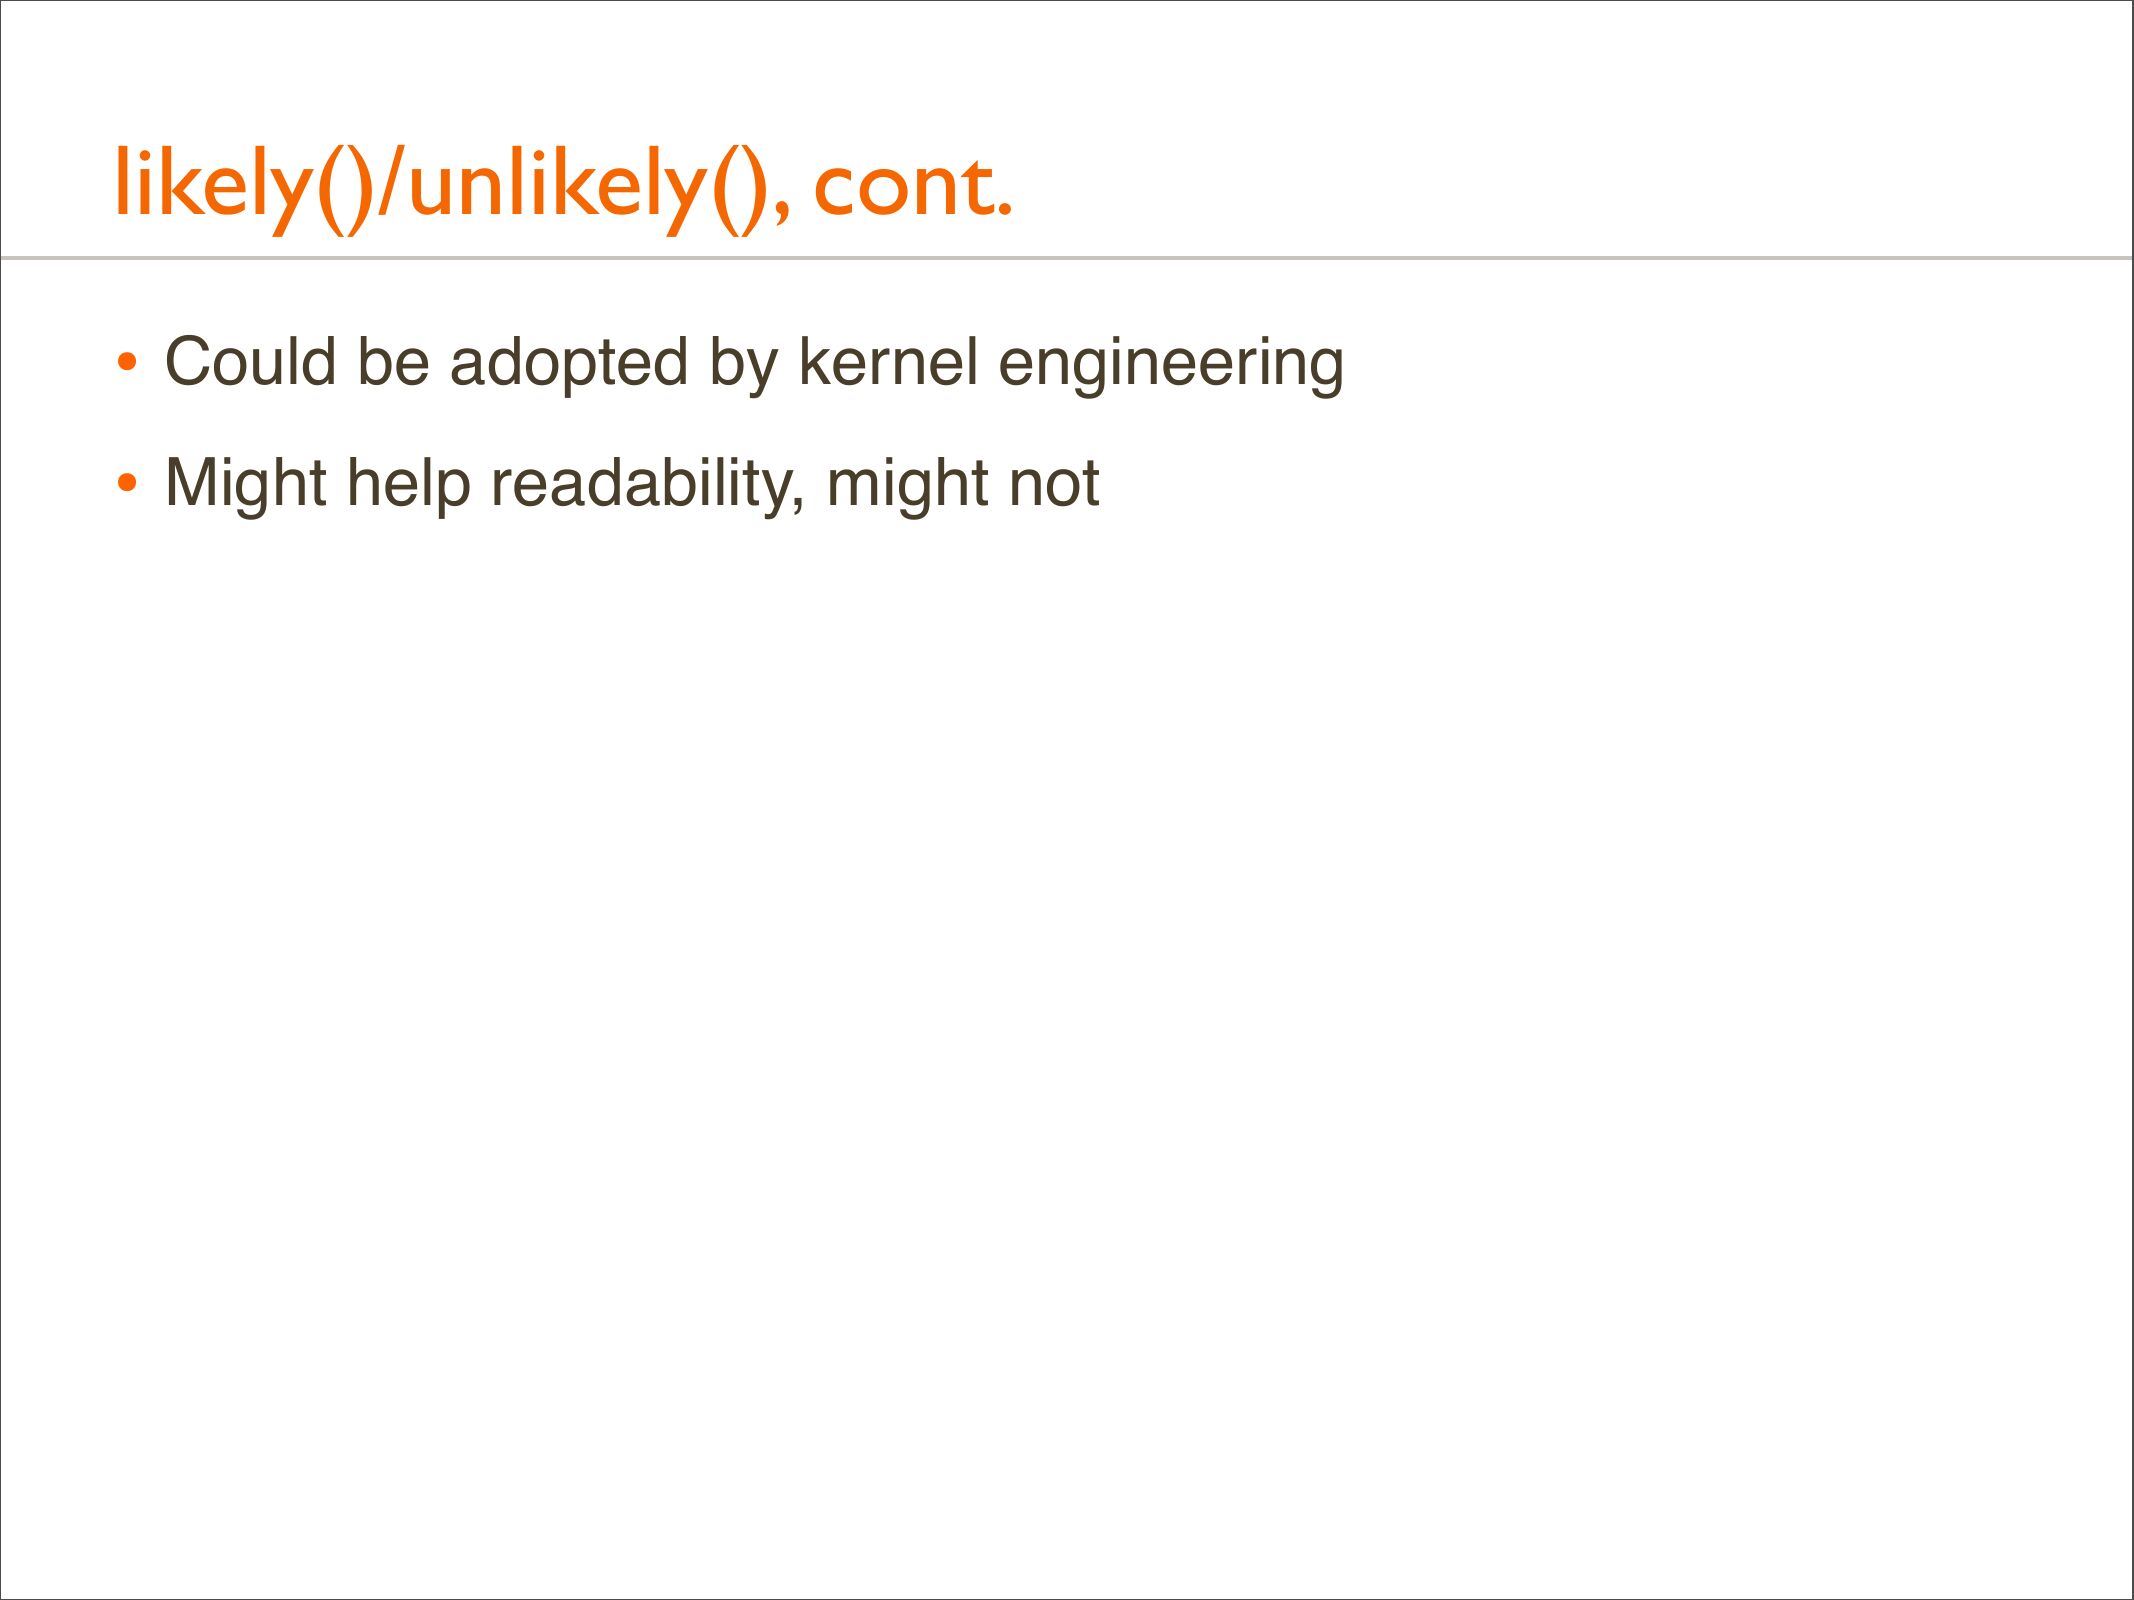Click the orange bullet before 'Might help'
The height and width of the screenshot is (1600, 2134).
pos(126,484)
